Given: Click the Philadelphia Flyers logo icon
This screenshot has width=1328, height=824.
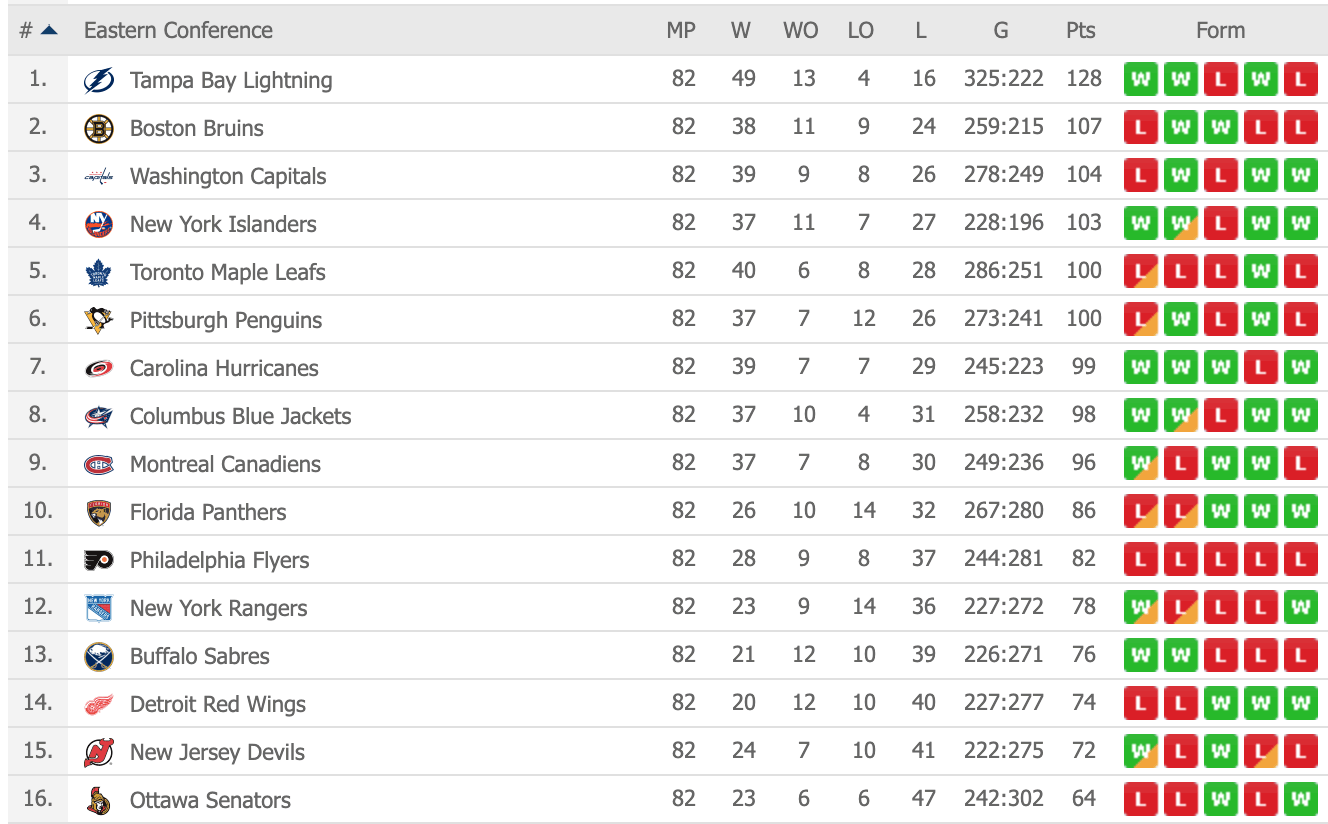Looking at the screenshot, I should [99, 560].
